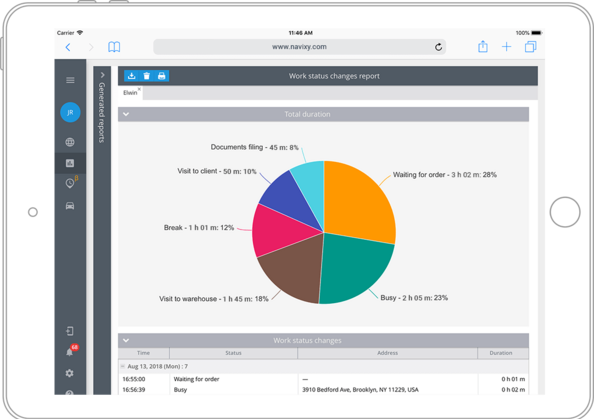
Task: Close the Elwin tab
Action: (x=139, y=89)
